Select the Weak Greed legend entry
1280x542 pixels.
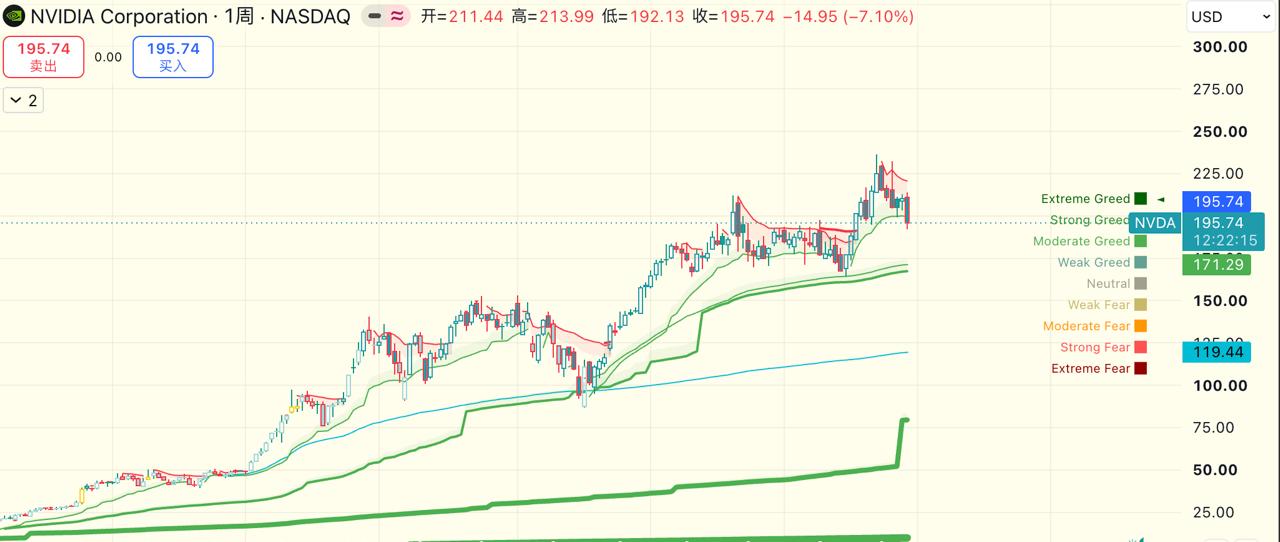pos(1102,263)
